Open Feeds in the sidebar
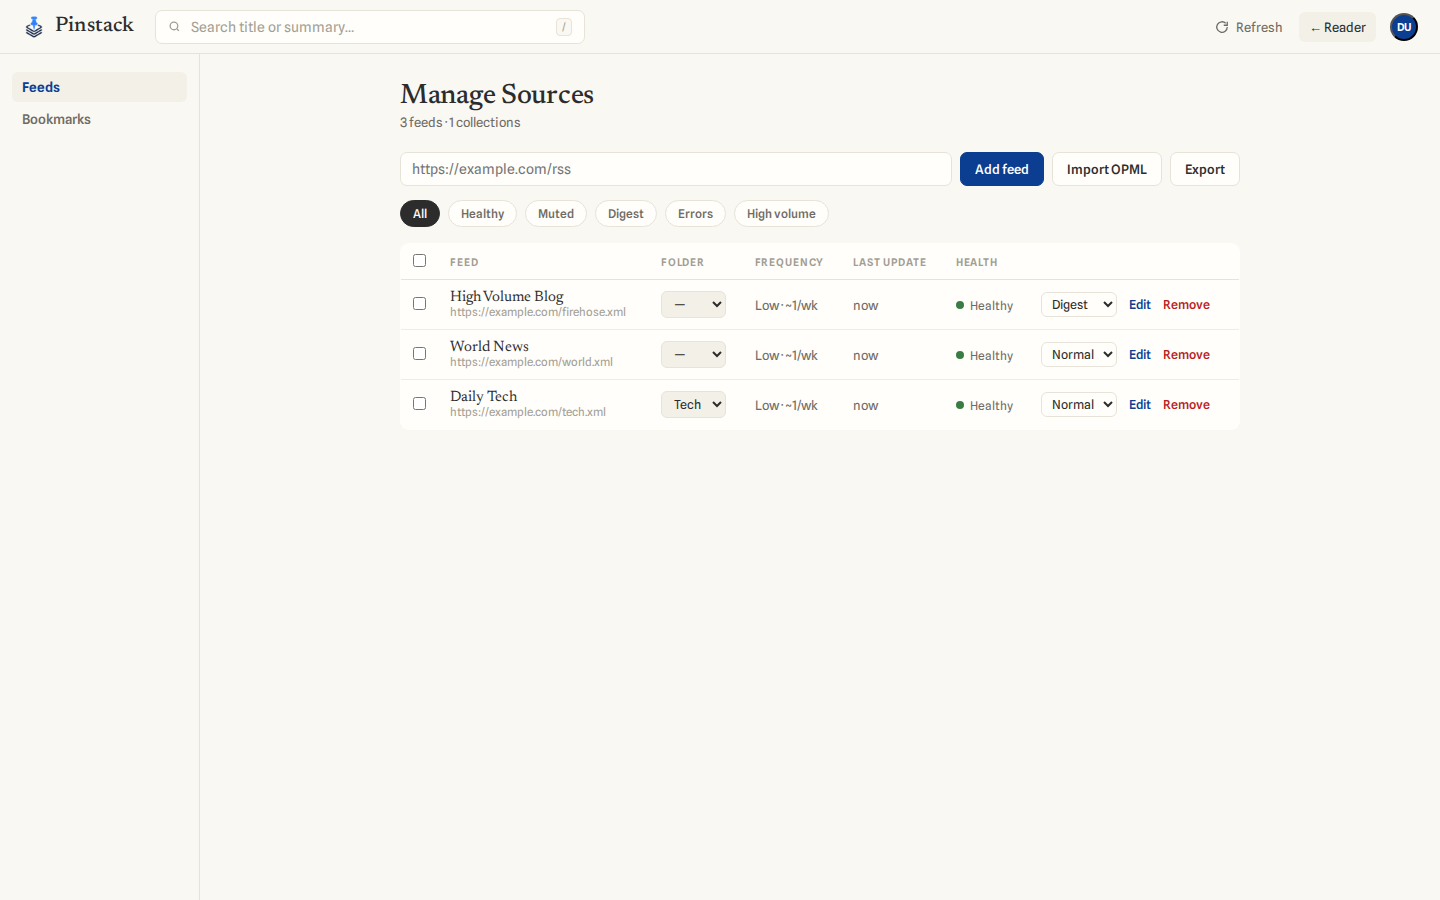Screen dimensions: 1440x900 [99, 87]
